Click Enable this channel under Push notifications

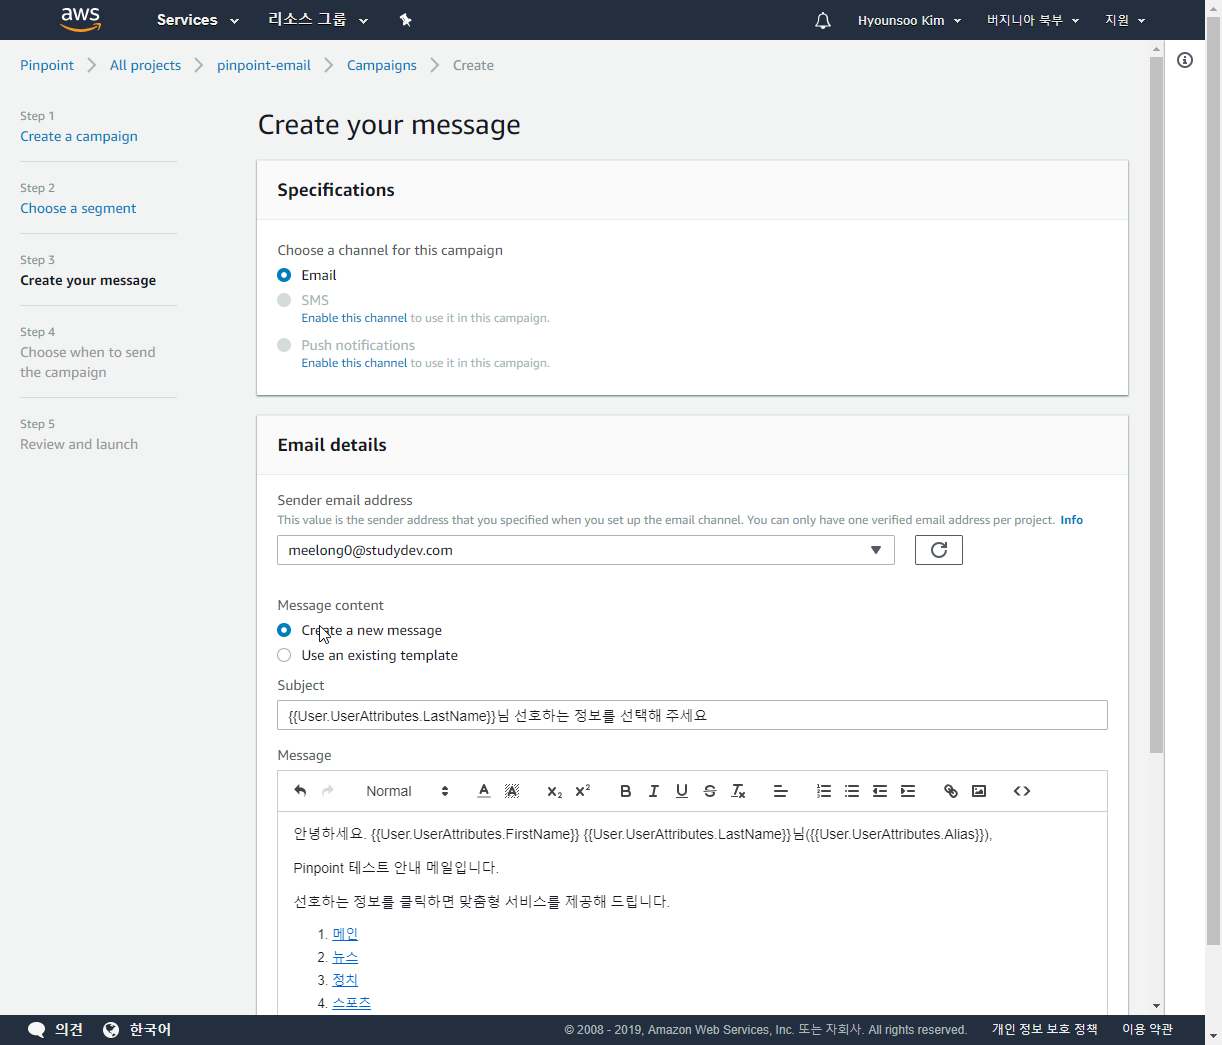point(354,363)
